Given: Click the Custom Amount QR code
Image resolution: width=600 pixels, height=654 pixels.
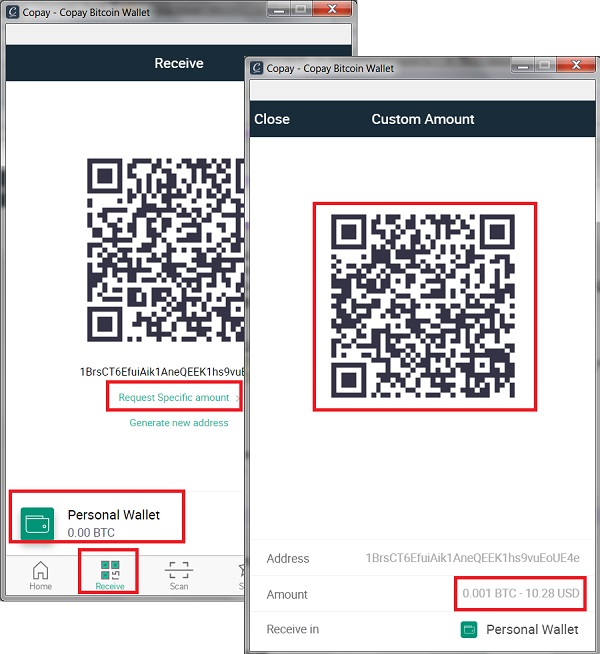Looking at the screenshot, I should coord(423,306).
